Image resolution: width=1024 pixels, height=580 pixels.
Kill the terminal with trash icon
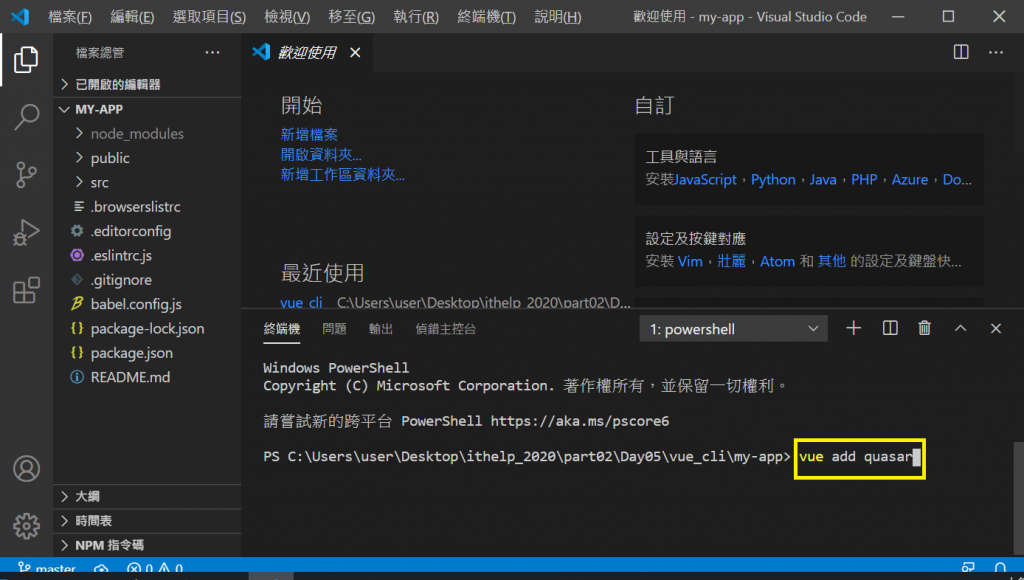pyautogui.click(x=924, y=328)
